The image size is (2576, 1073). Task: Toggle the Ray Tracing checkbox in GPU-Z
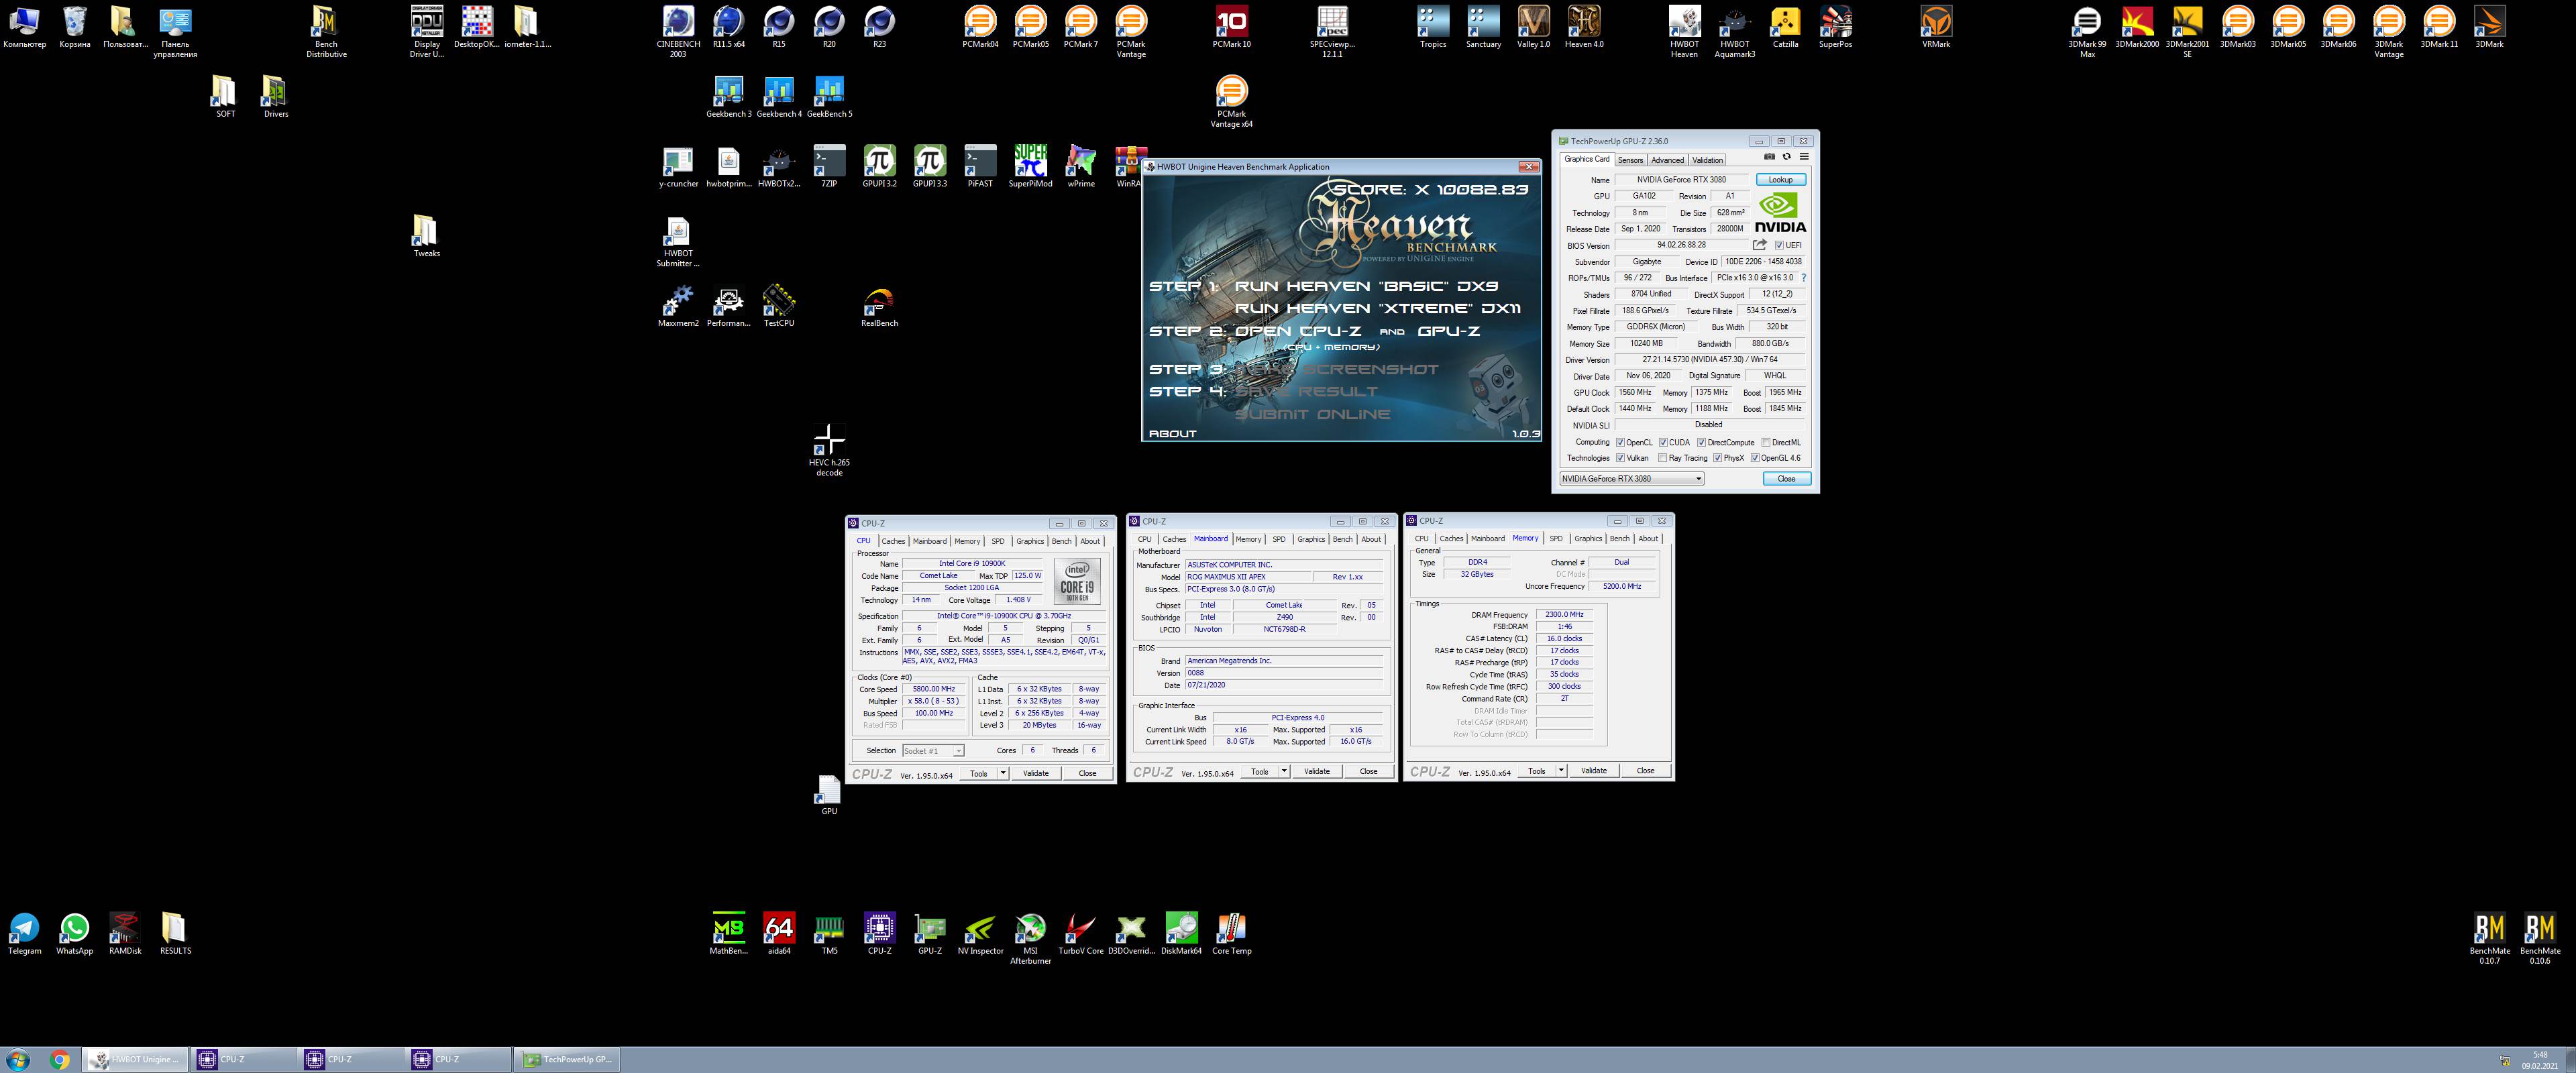[1662, 458]
